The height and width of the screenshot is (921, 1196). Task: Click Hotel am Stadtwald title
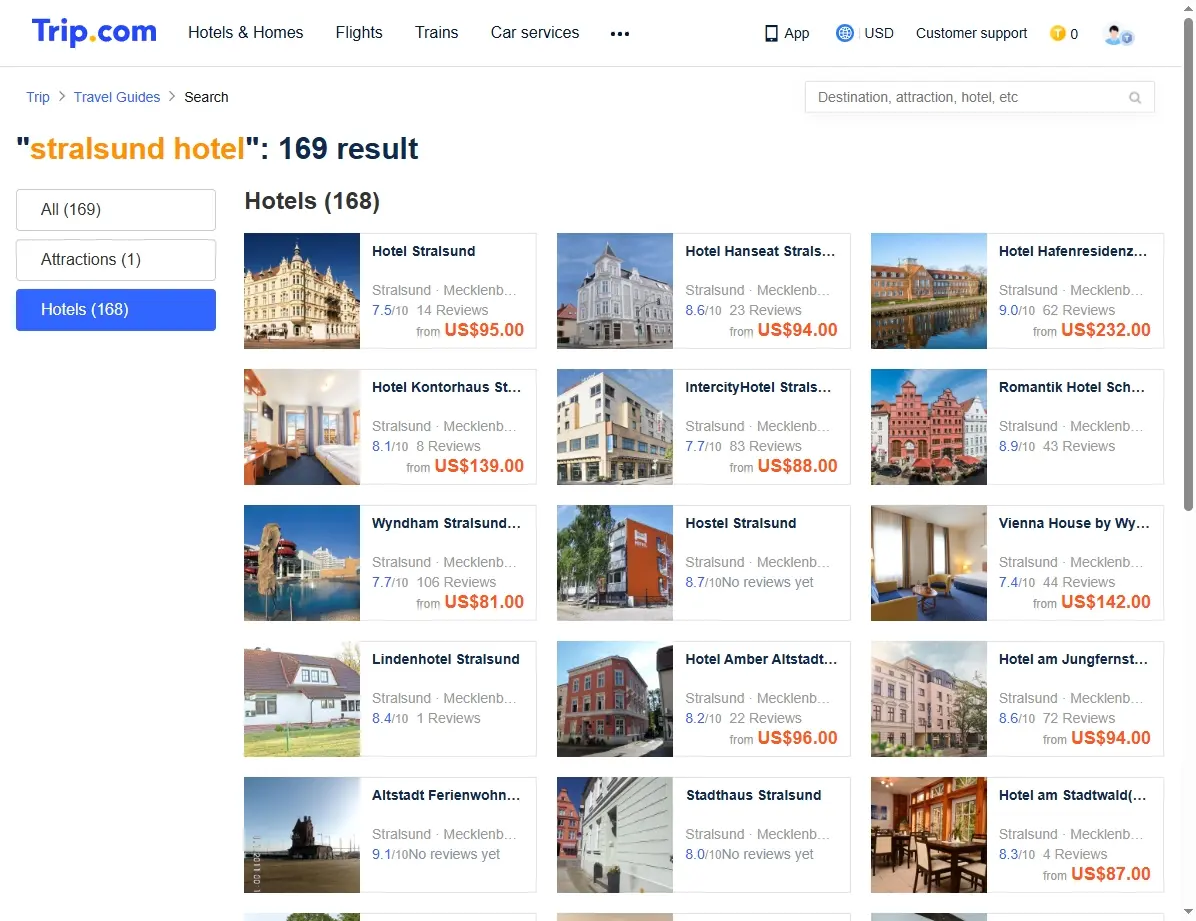tap(1072, 795)
